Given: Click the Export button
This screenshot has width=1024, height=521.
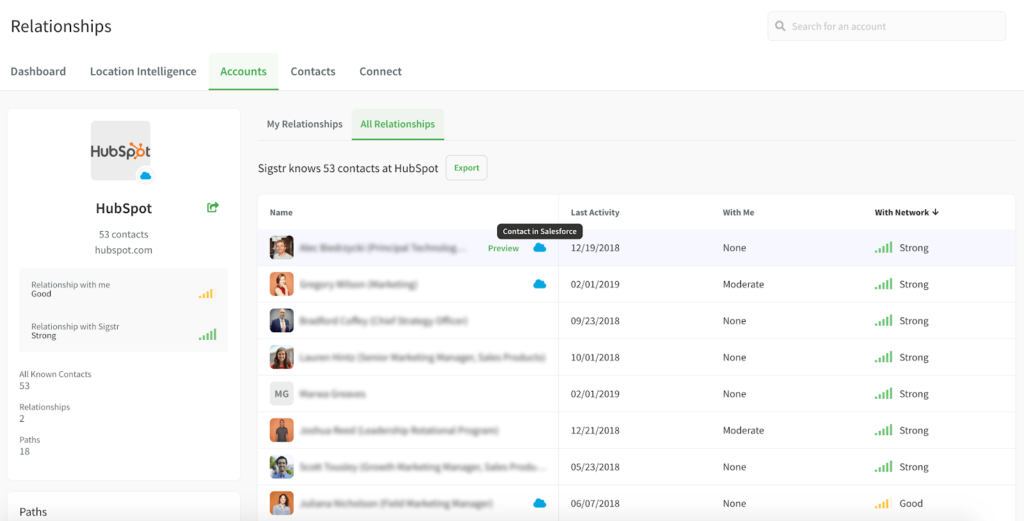Looking at the screenshot, I should 466,168.
